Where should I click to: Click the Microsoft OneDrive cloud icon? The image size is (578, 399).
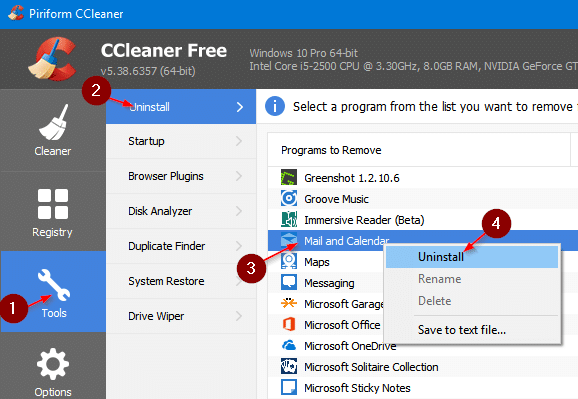pos(289,346)
